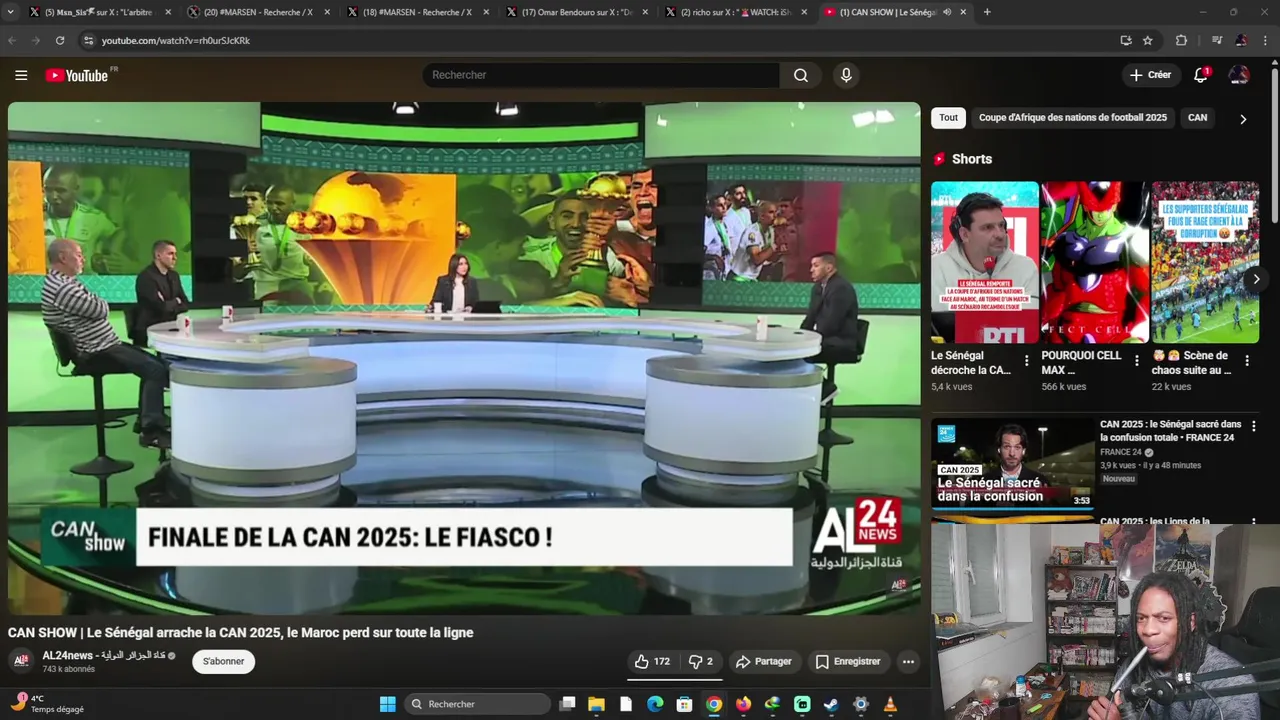
Task: Open Windows Settings gear on the taskbar
Action: pyautogui.click(x=860, y=704)
